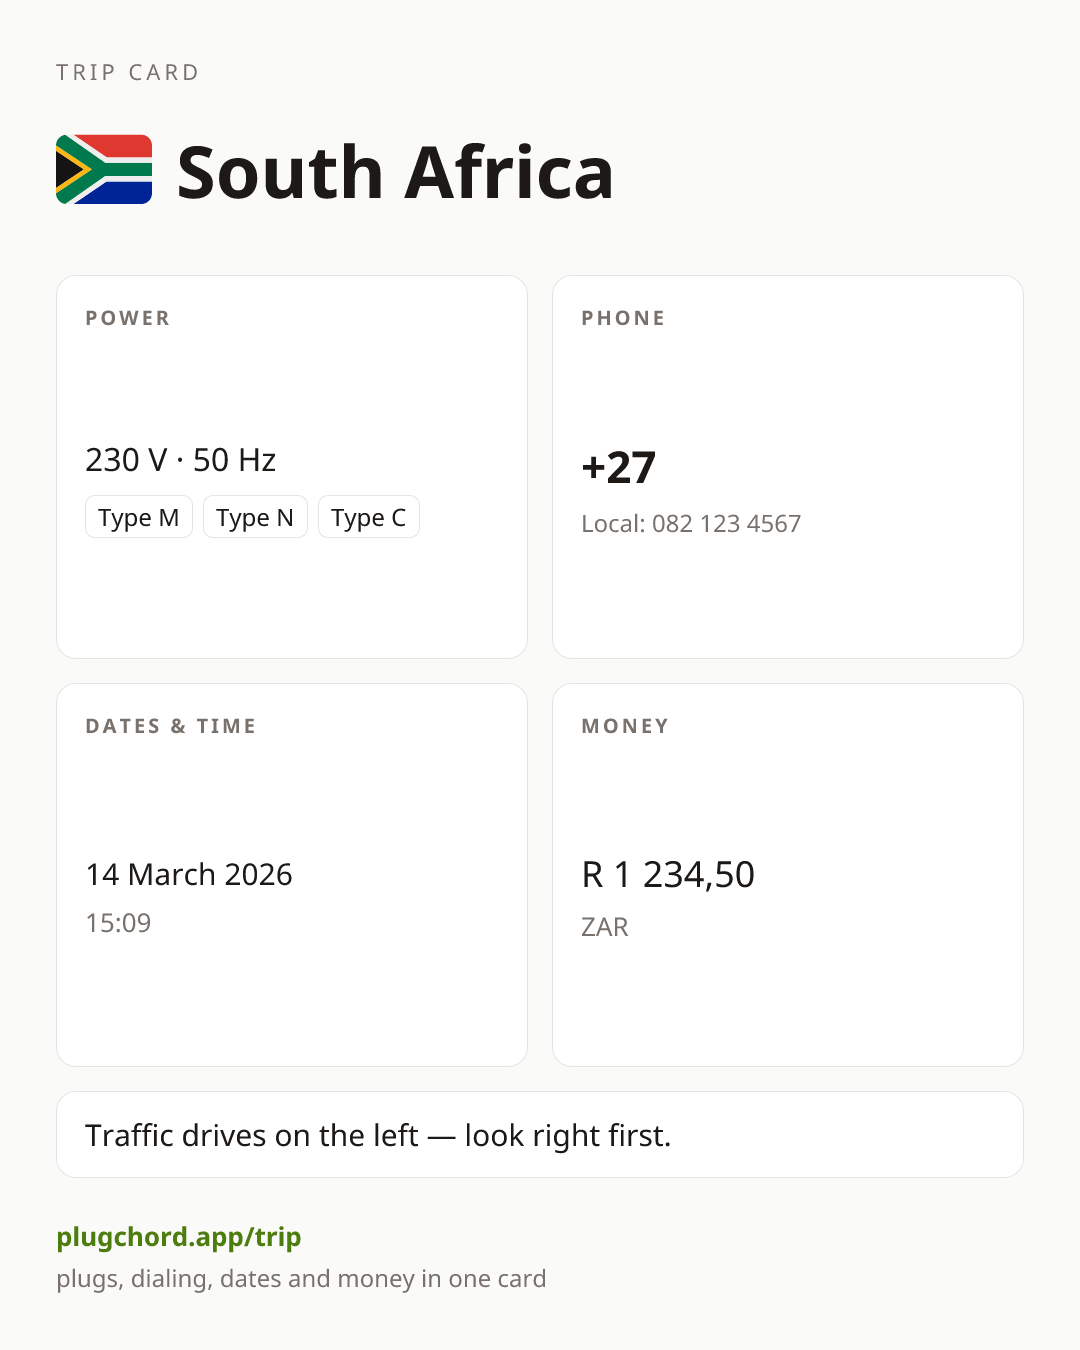1080x1350 pixels.
Task: Select the Phone card header
Action: 624,318
